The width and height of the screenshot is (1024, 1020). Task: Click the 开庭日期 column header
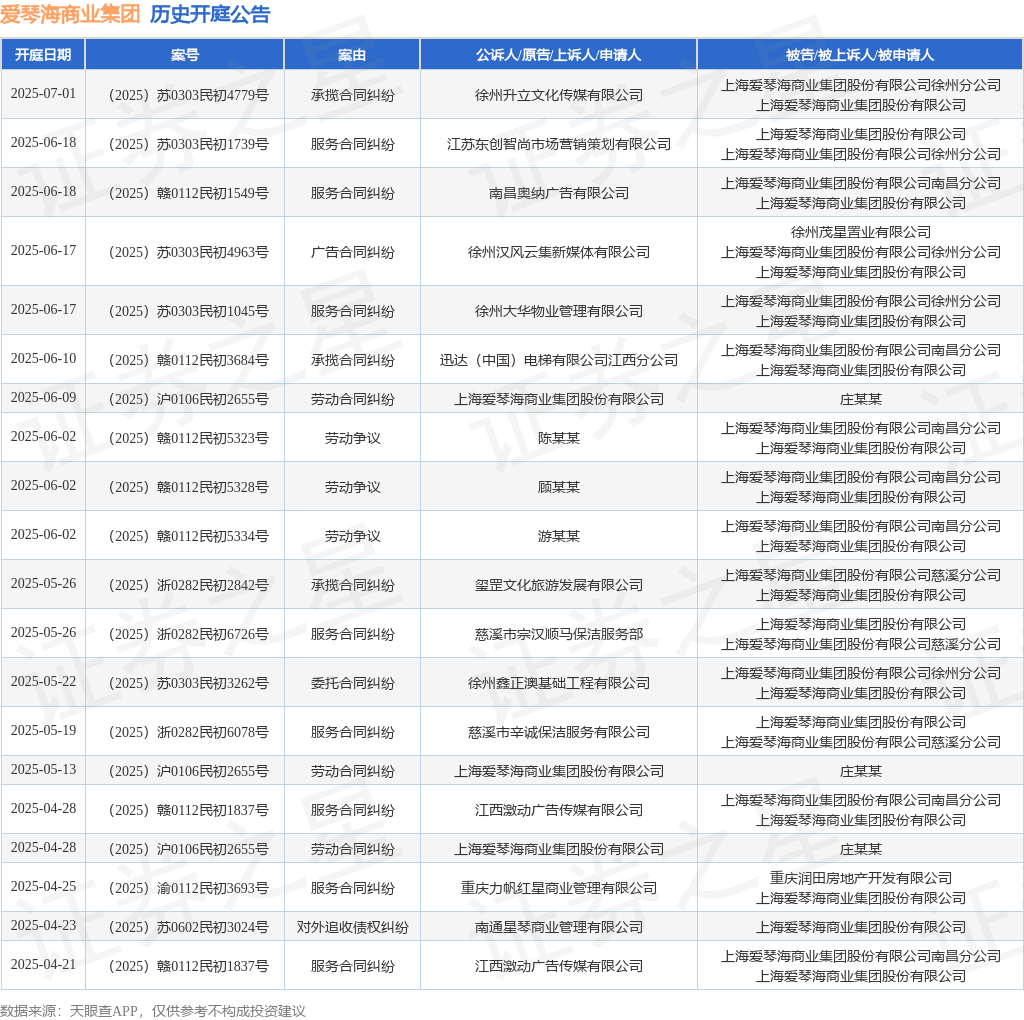(x=43, y=55)
